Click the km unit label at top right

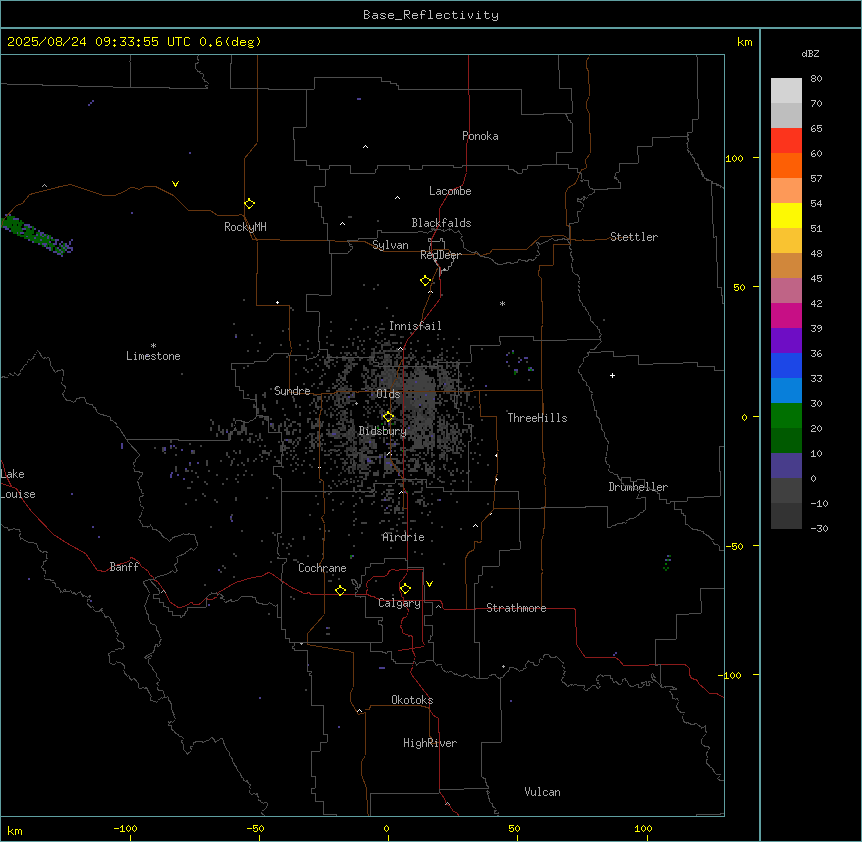[x=745, y=42]
